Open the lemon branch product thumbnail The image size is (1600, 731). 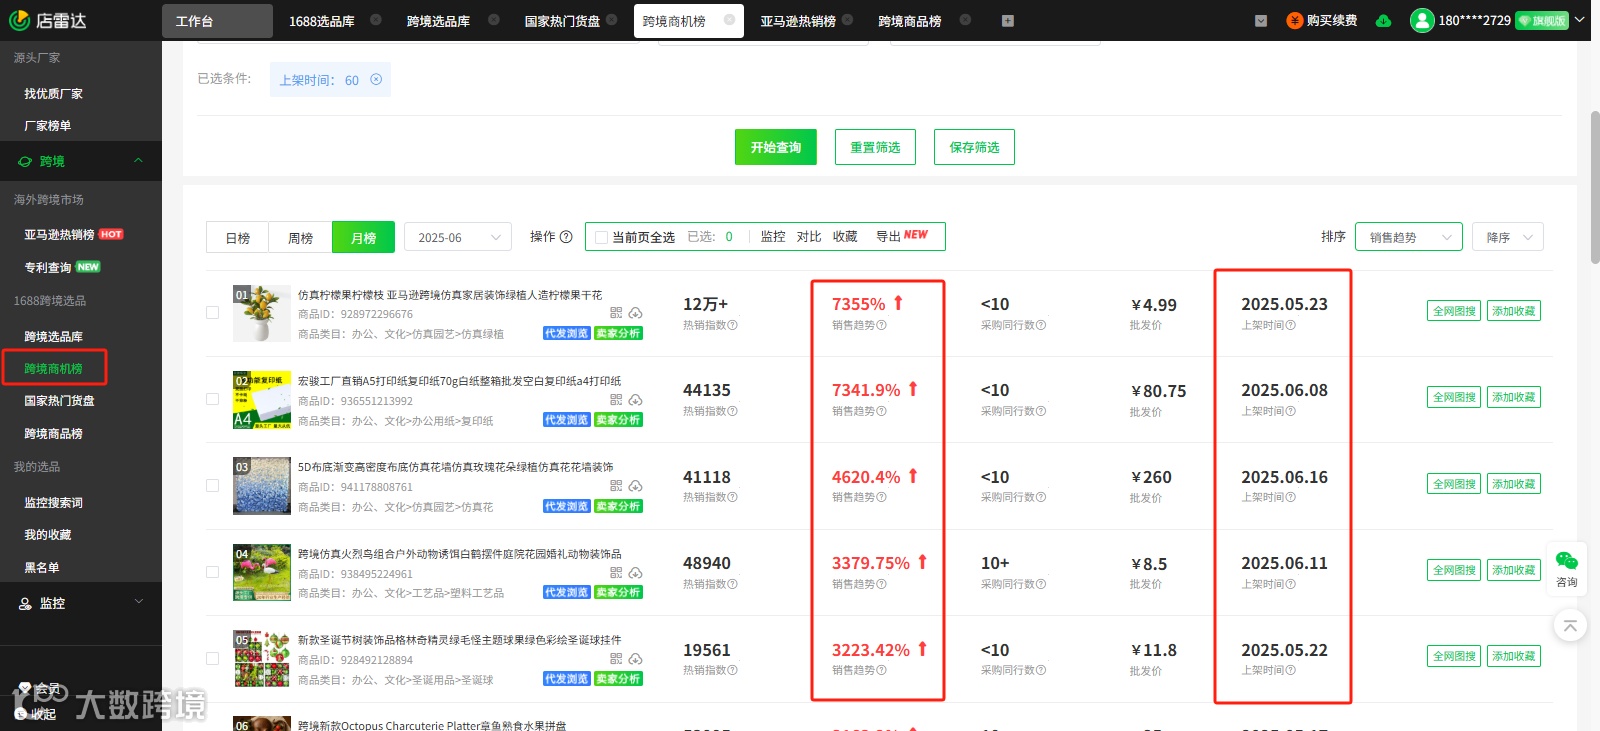pos(261,313)
